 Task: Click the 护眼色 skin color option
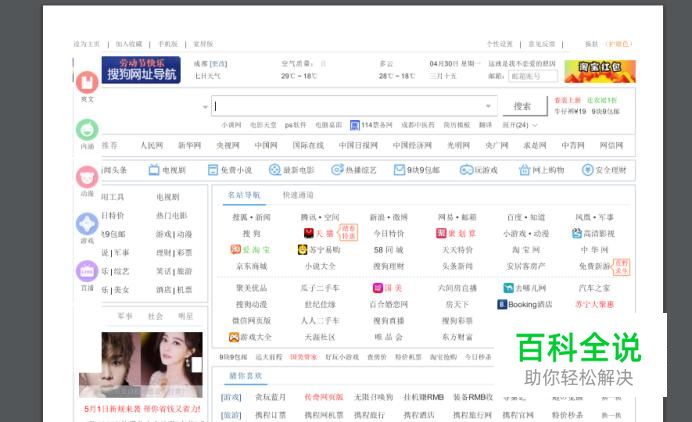pos(619,44)
